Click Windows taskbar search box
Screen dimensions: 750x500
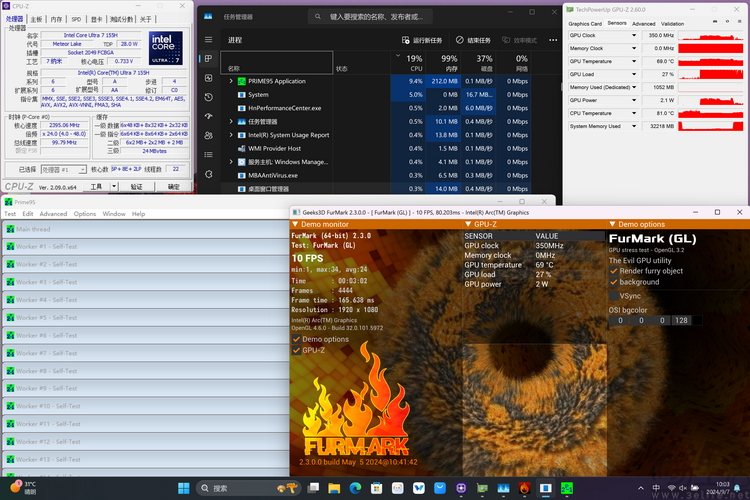(247, 488)
